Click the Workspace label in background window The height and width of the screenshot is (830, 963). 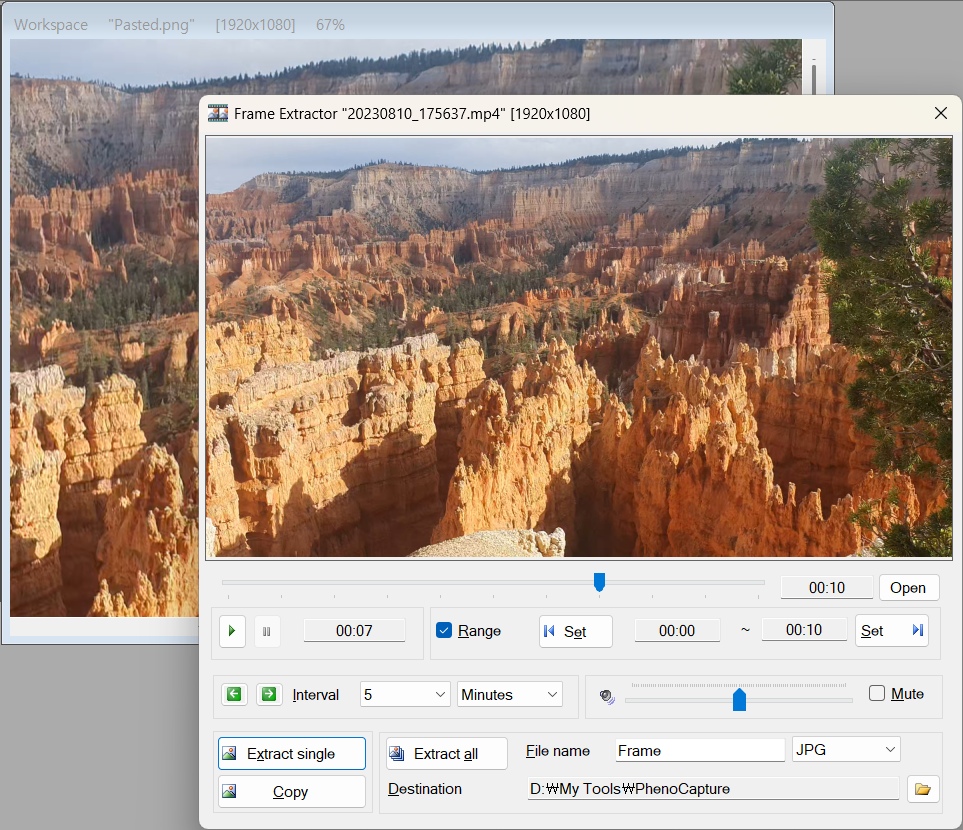click(51, 25)
